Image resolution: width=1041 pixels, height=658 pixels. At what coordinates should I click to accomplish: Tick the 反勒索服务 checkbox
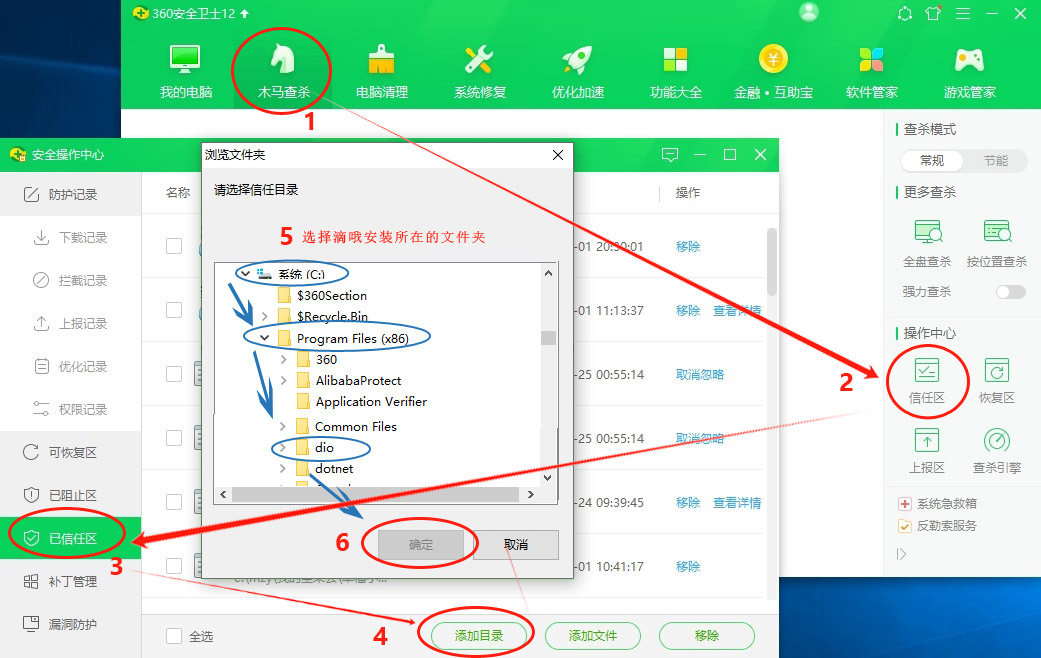[x=905, y=526]
